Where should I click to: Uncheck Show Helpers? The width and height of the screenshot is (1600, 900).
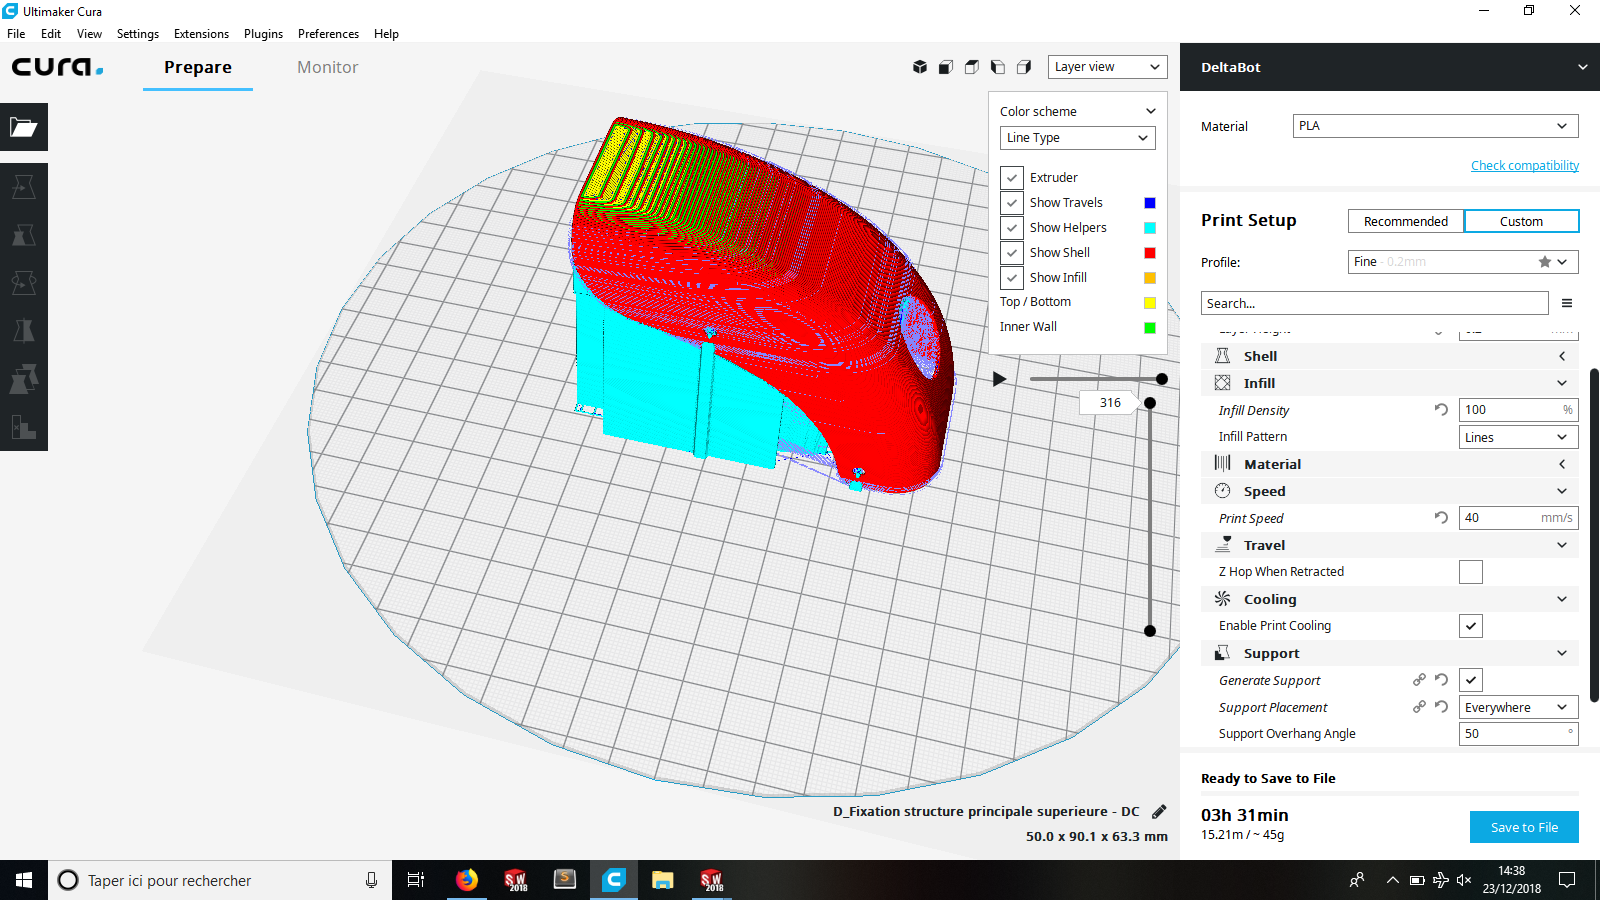(1012, 228)
